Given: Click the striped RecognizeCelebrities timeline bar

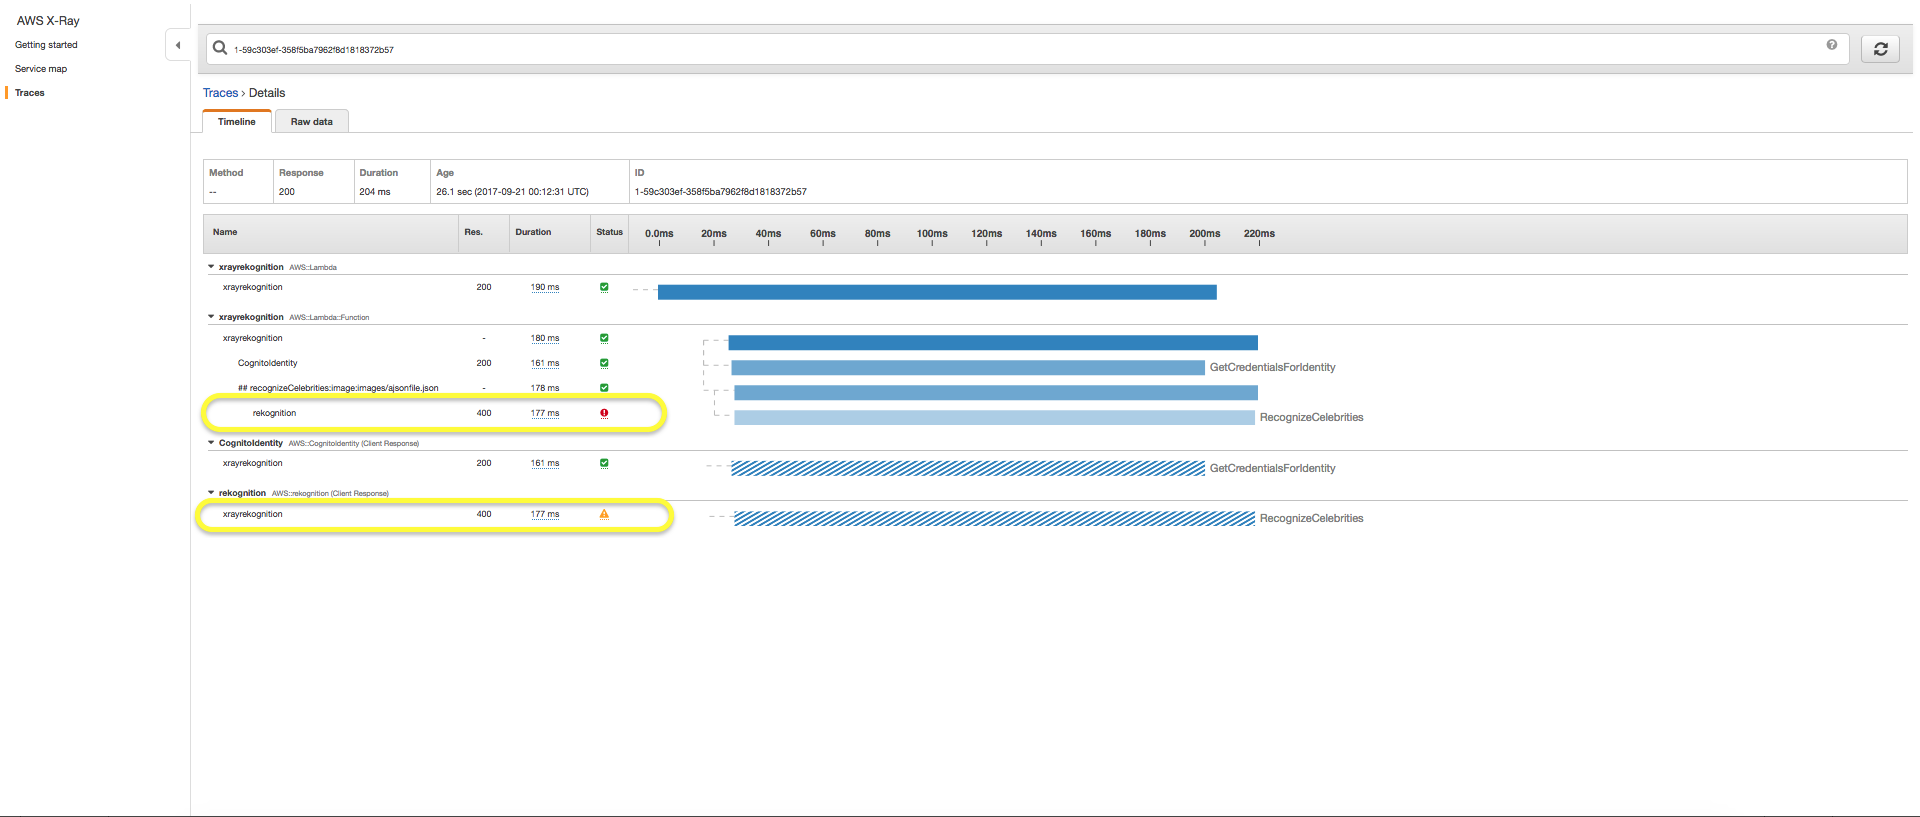Looking at the screenshot, I should [x=993, y=518].
